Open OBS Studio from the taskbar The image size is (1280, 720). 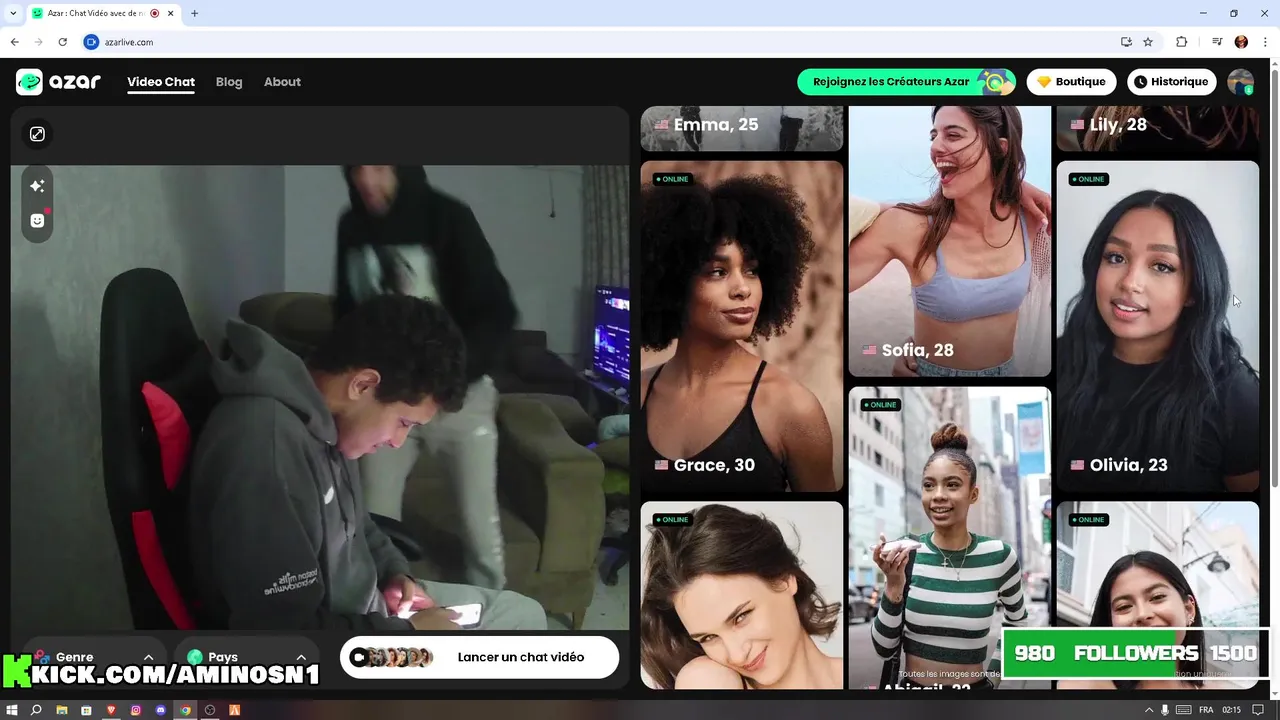pos(210,710)
